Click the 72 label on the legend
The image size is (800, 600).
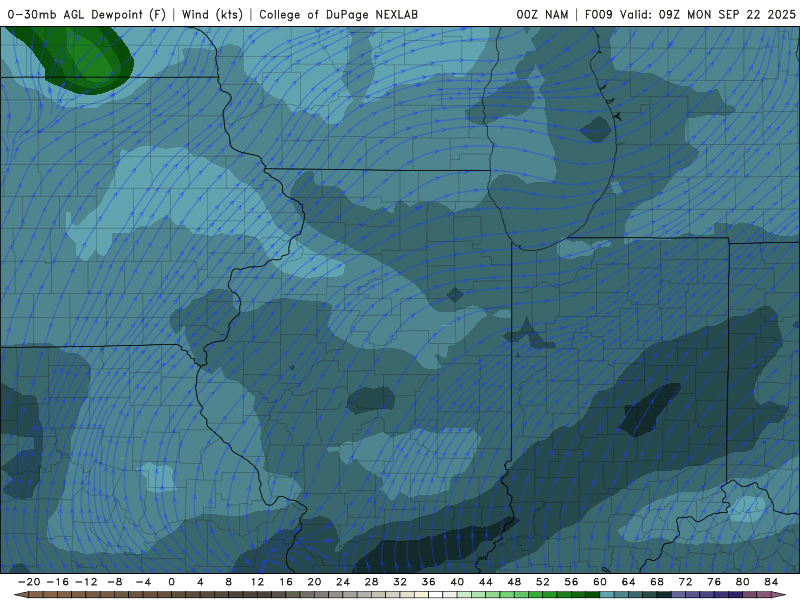tap(686, 582)
